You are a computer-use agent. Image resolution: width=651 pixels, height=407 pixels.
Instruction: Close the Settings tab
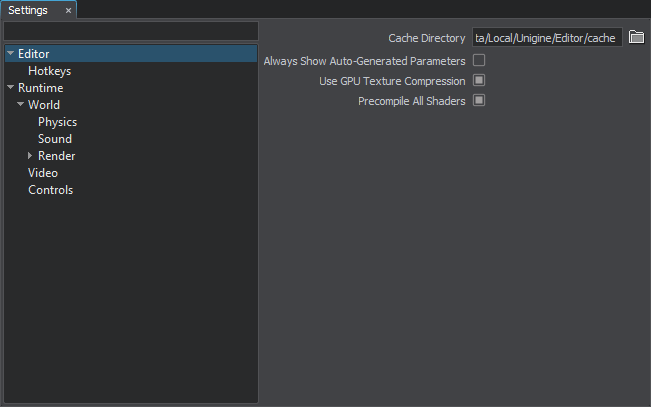[68, 10]
